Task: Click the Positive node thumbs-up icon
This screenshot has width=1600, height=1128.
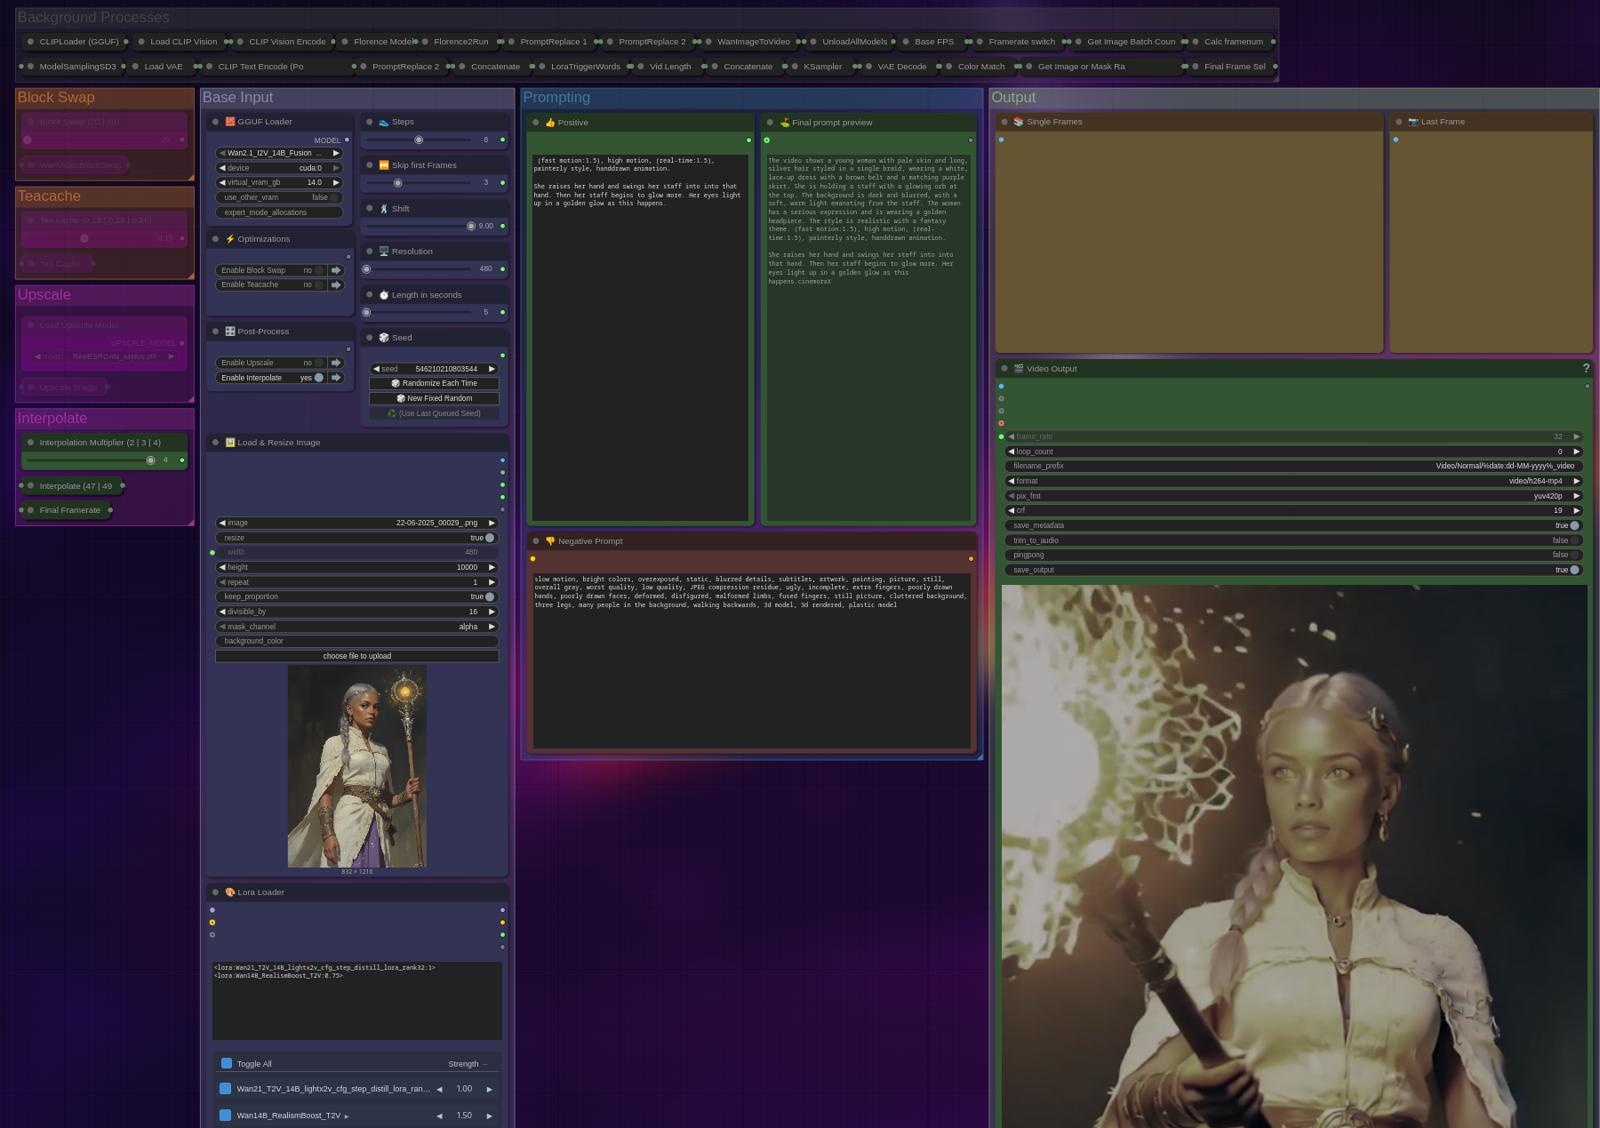Action: (550, 123)
